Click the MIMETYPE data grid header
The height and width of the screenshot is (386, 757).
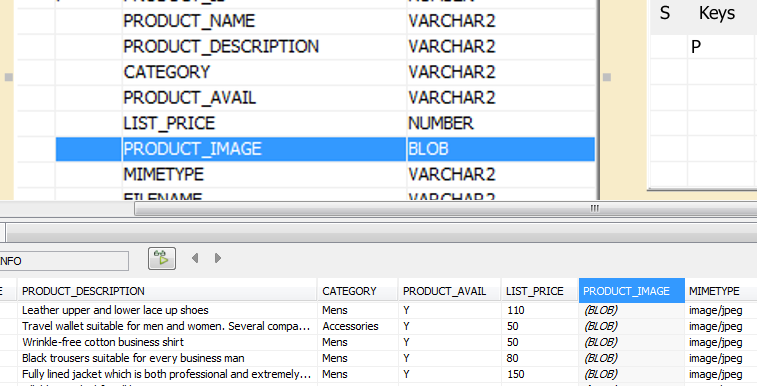click(x=721, y=291)
